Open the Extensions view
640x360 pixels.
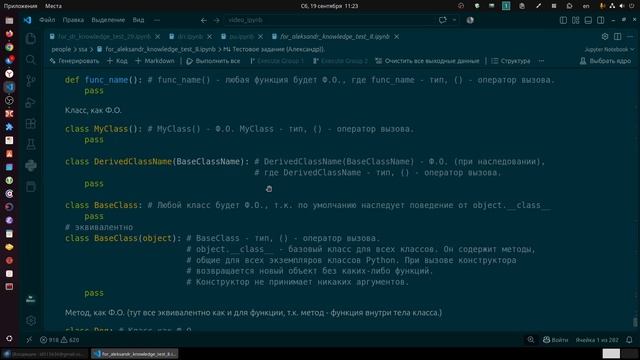pos(31,123)
